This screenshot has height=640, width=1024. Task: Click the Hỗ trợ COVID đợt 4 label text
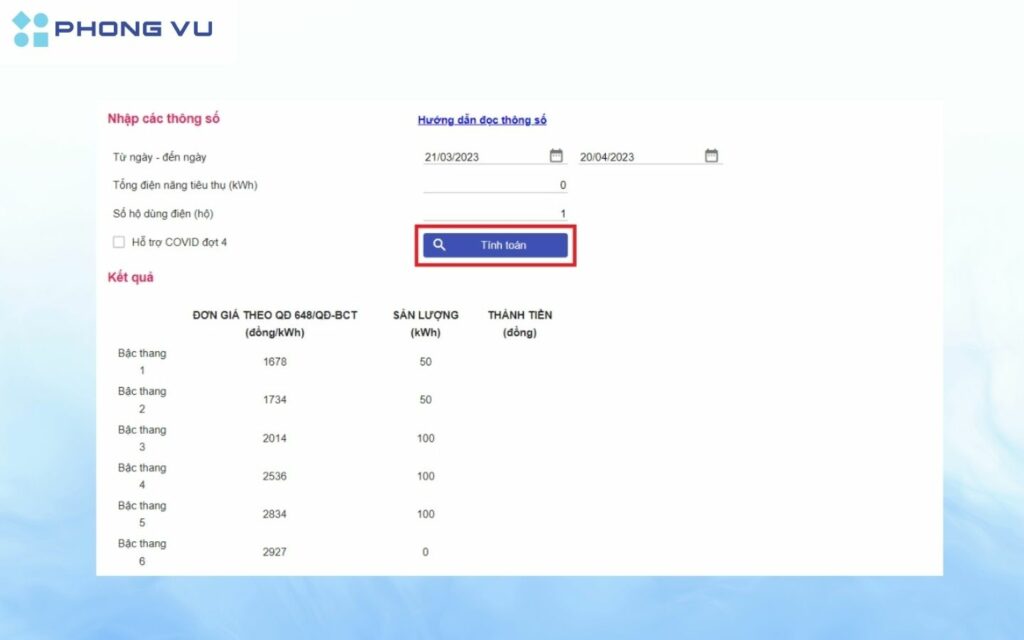pos(179,242)
